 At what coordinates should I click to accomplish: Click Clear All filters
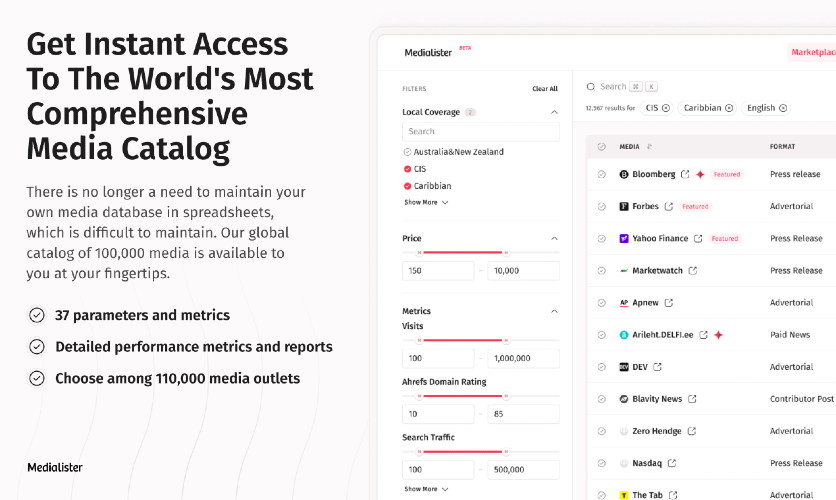point(545,88)
